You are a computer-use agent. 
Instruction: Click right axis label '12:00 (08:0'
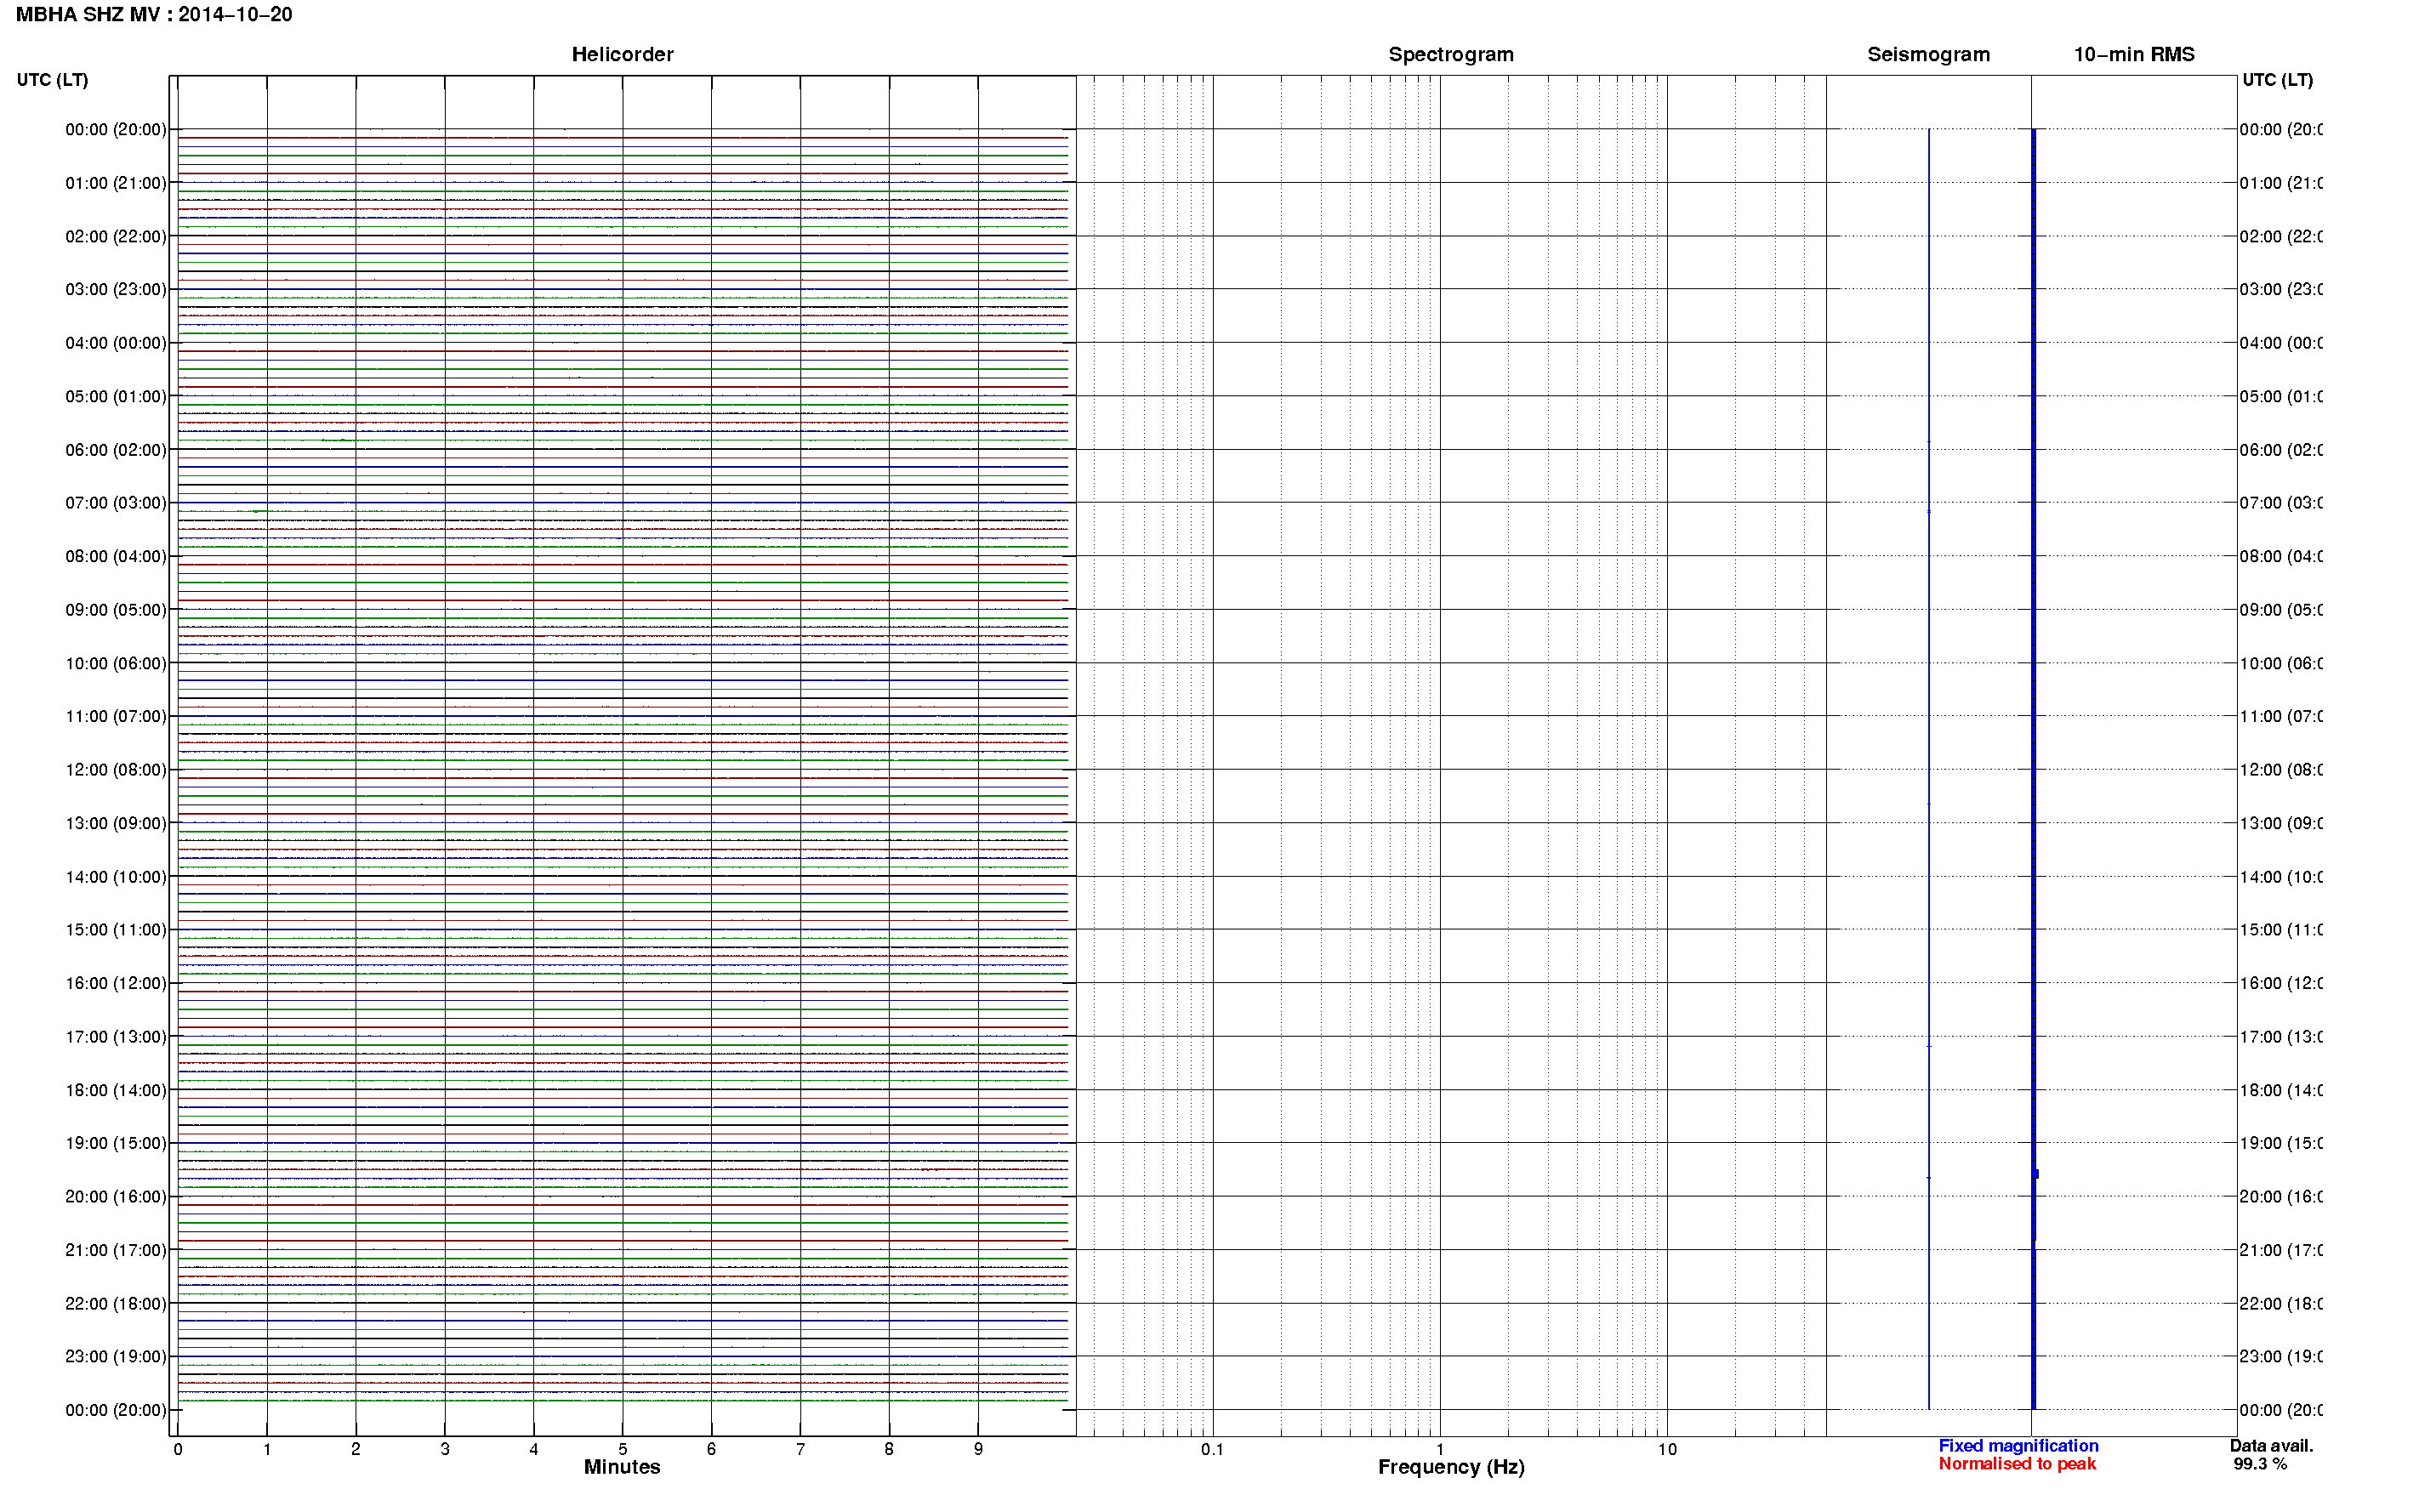pyautogui.click(x=2281, y=770)
